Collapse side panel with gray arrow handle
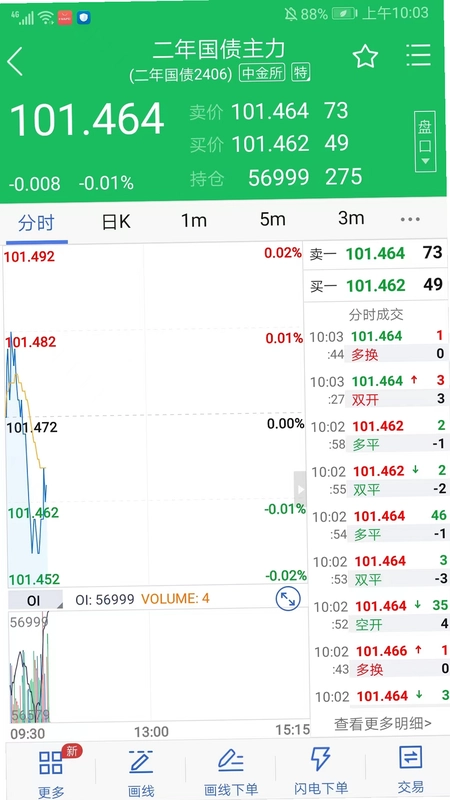Viewport: 450px width, 800px height. (x=300, y=489)
